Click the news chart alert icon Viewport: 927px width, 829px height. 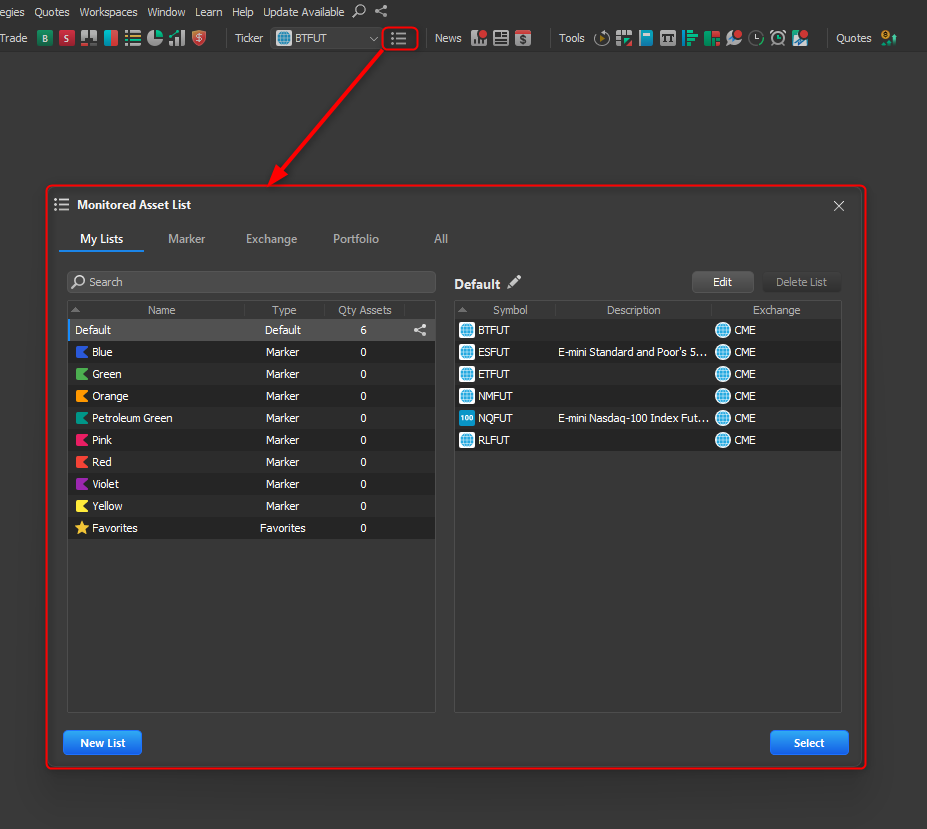tap(479, 38)
